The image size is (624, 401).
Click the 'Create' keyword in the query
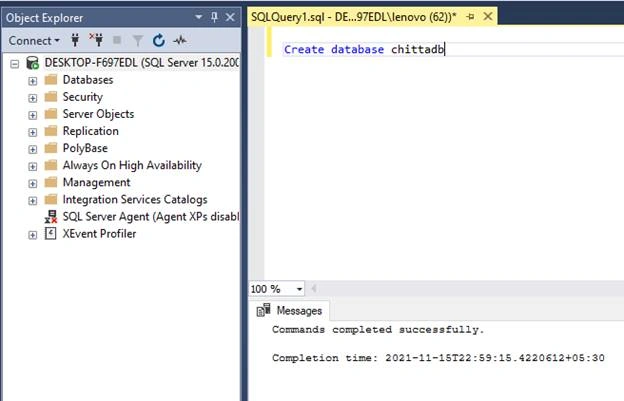tap(304, 49)
